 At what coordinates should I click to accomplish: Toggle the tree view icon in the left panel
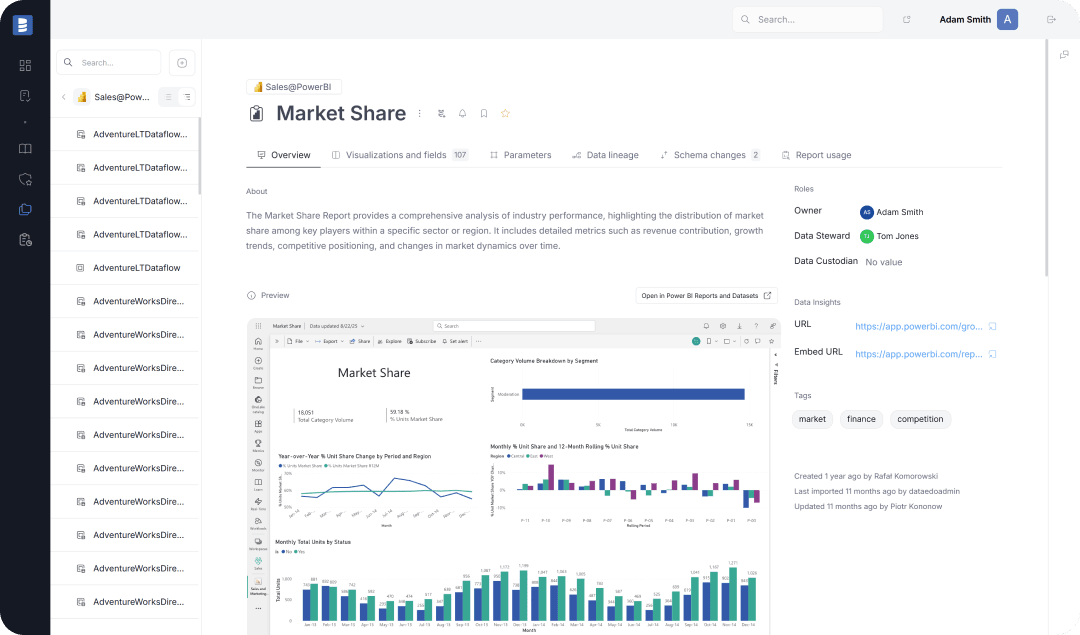[187, 96]
